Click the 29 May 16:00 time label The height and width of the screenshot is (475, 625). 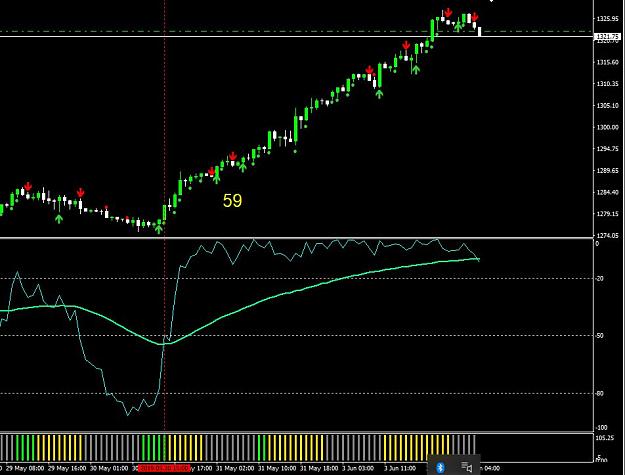pos(67,468)
